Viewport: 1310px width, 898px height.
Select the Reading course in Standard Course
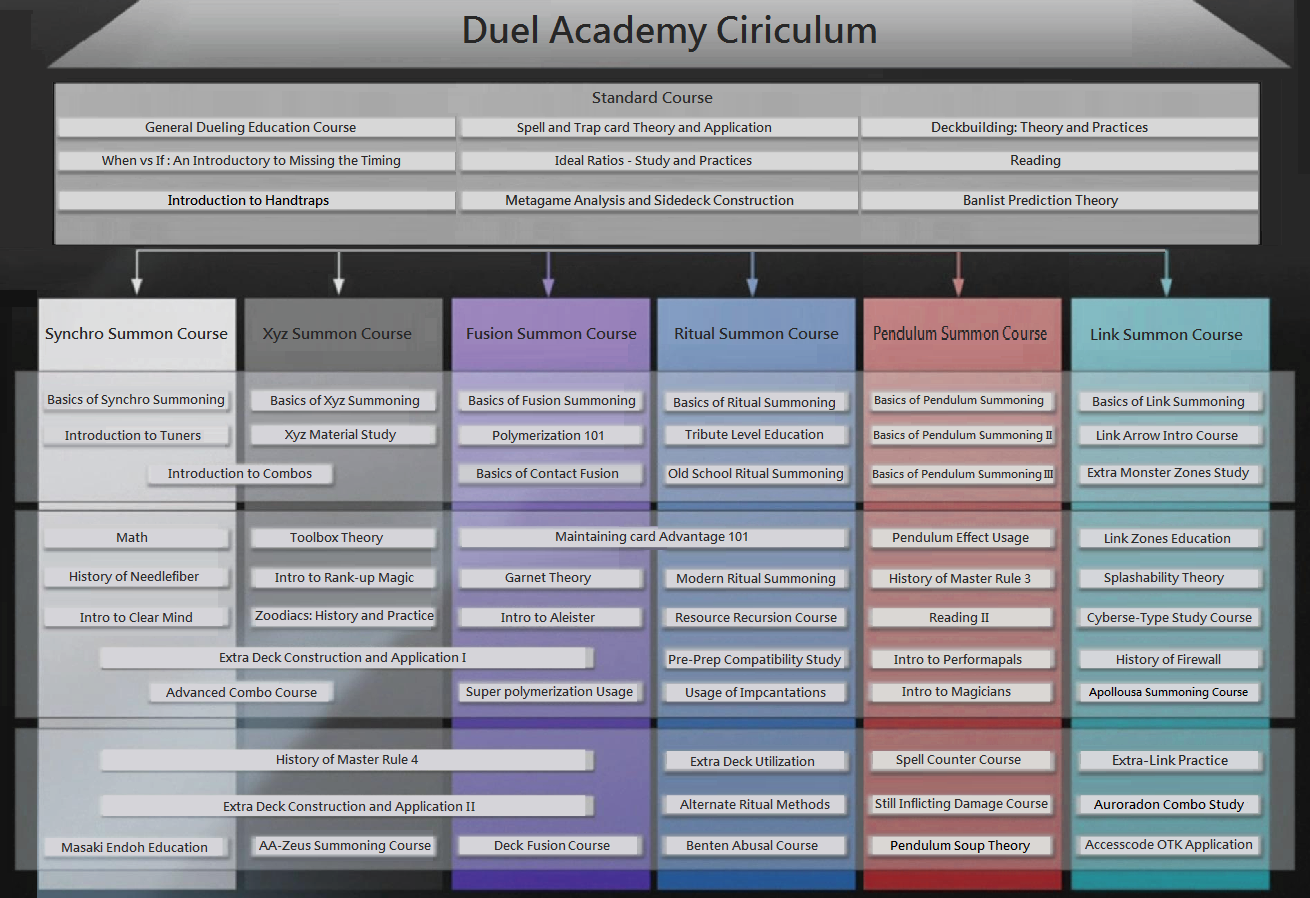1059,160
